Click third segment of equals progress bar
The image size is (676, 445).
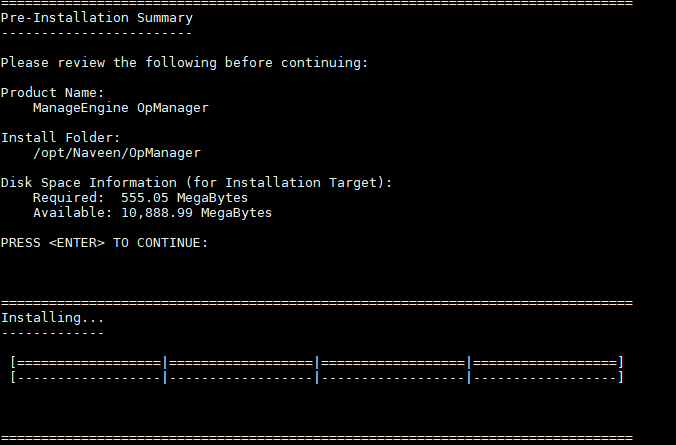[x=393, y=363]
